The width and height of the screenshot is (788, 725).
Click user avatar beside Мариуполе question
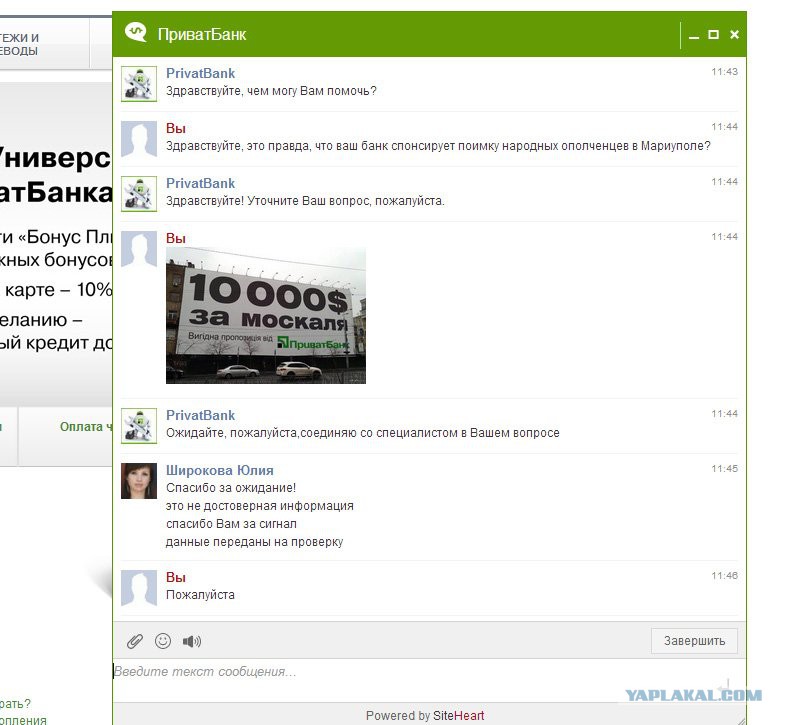pos(139,139)
